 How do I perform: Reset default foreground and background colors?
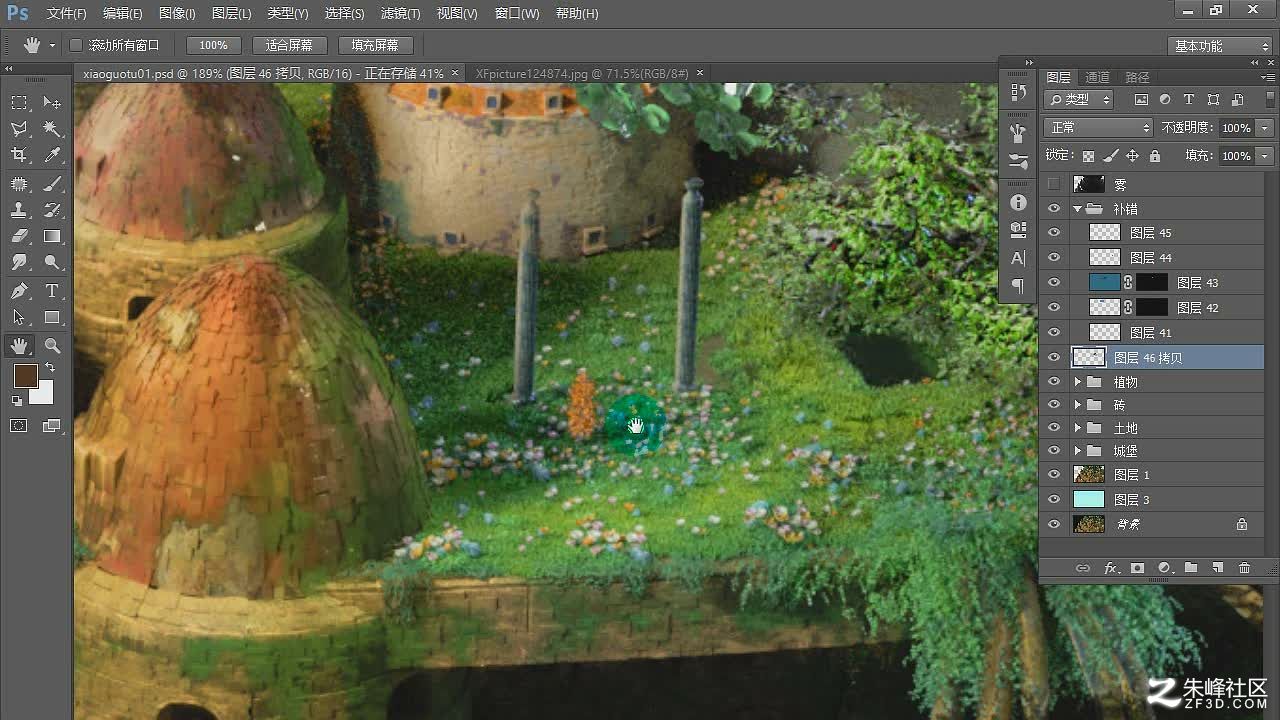[x=17, y=401]
